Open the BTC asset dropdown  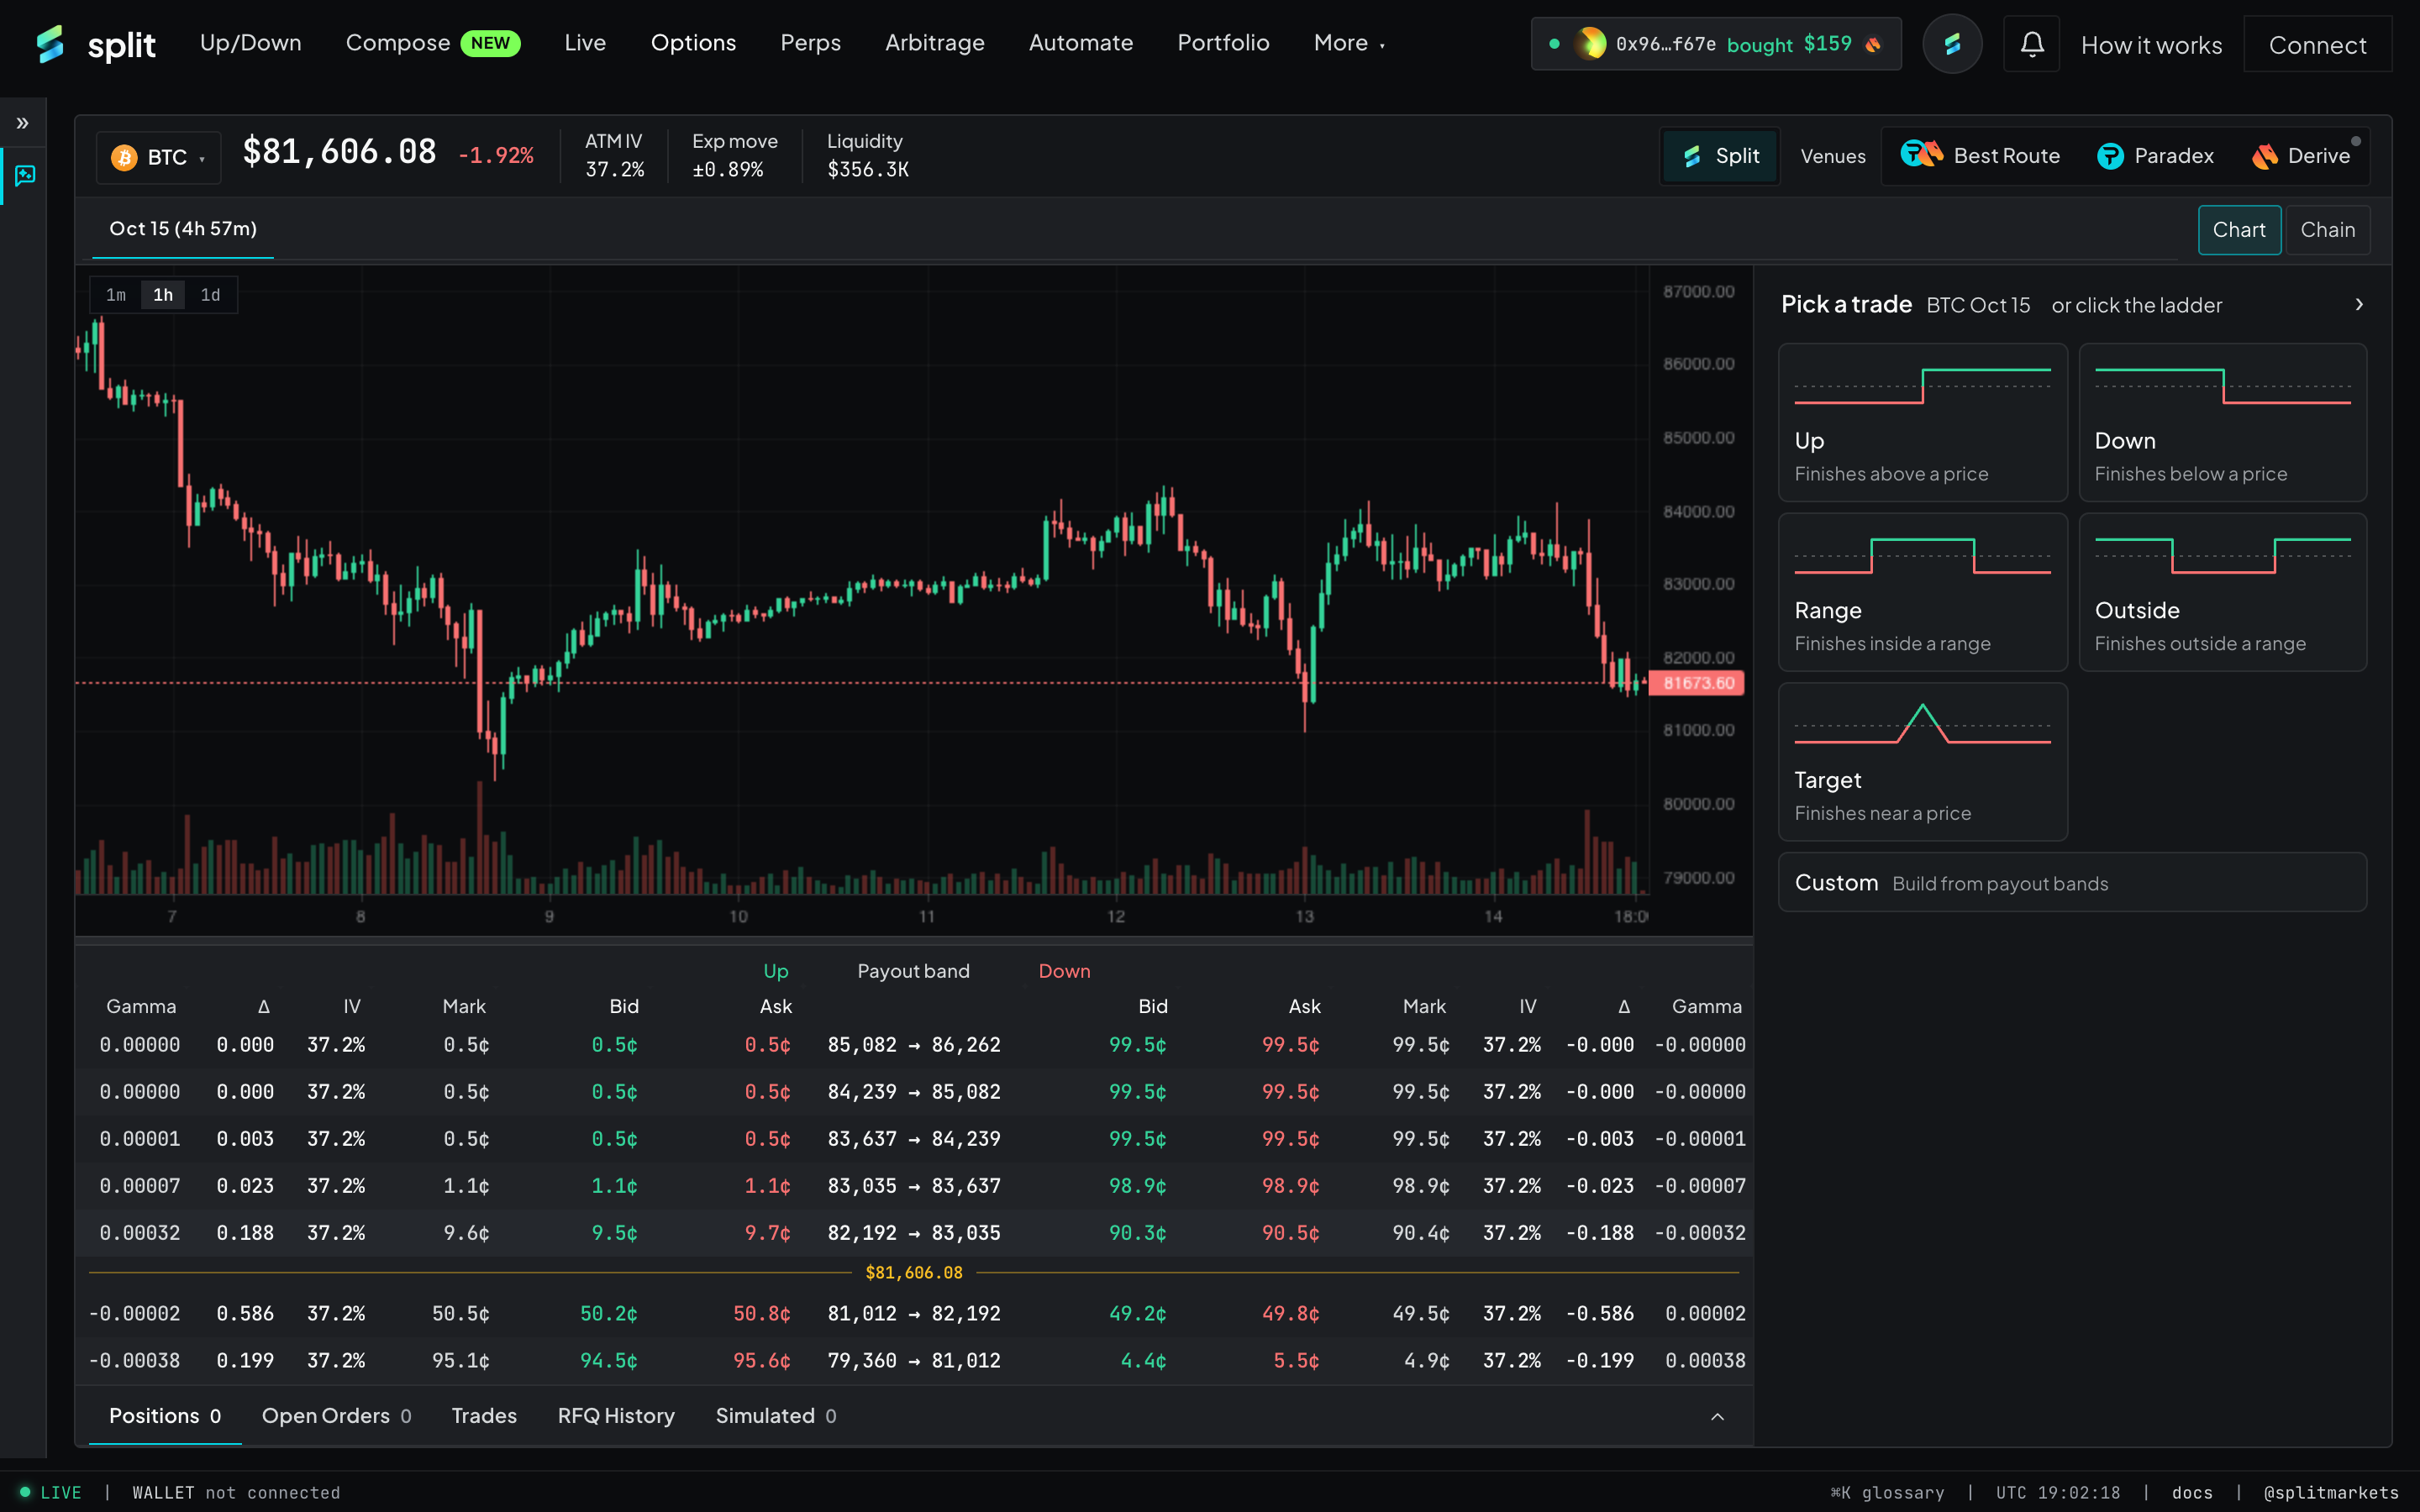tap(159, 157)
